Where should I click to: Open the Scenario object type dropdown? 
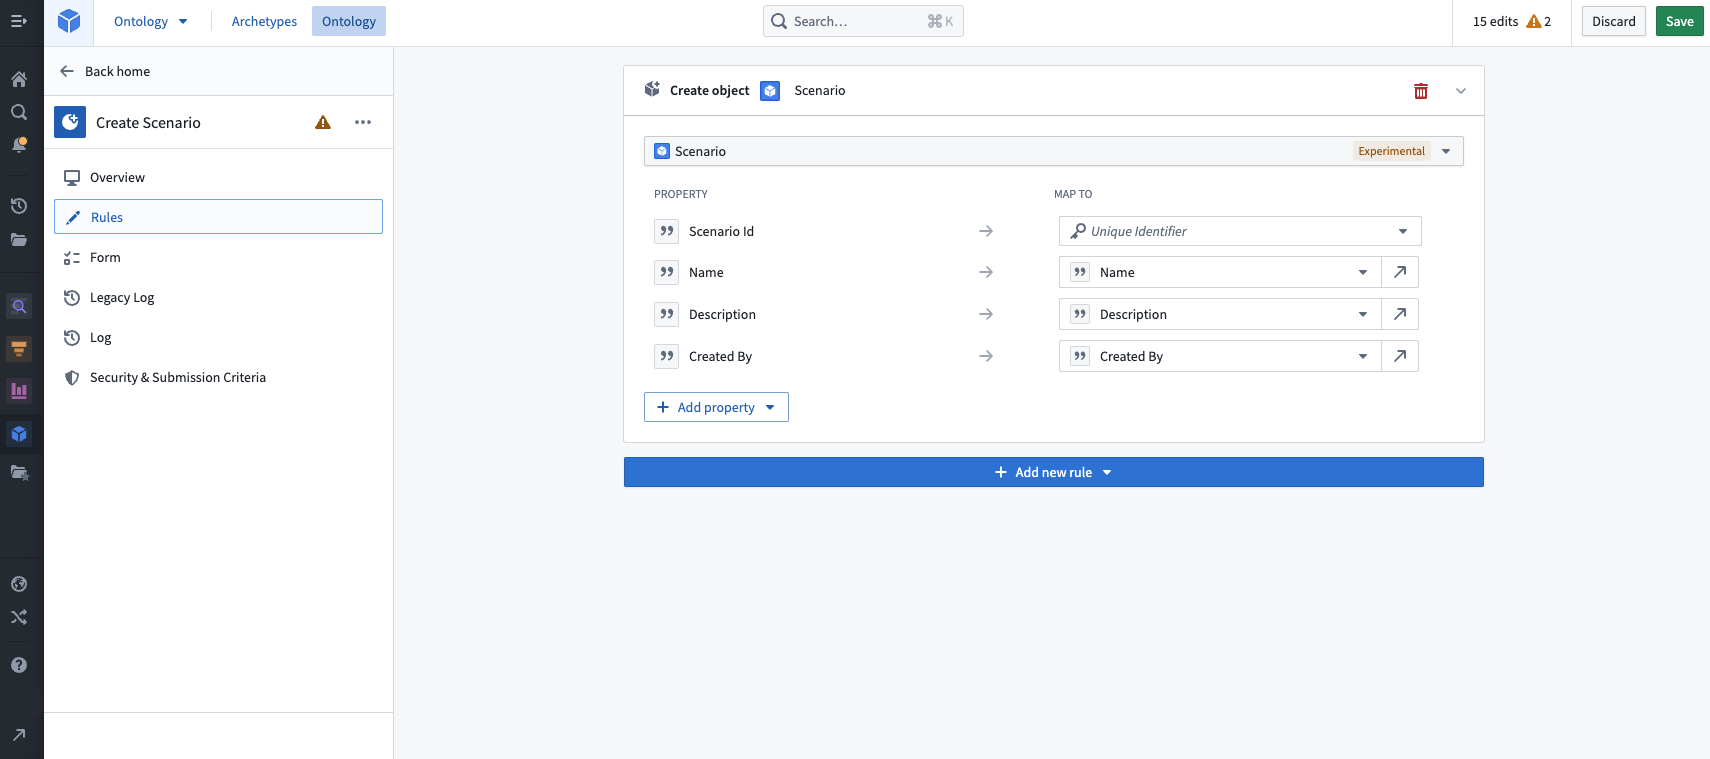tap(1054, 151)
